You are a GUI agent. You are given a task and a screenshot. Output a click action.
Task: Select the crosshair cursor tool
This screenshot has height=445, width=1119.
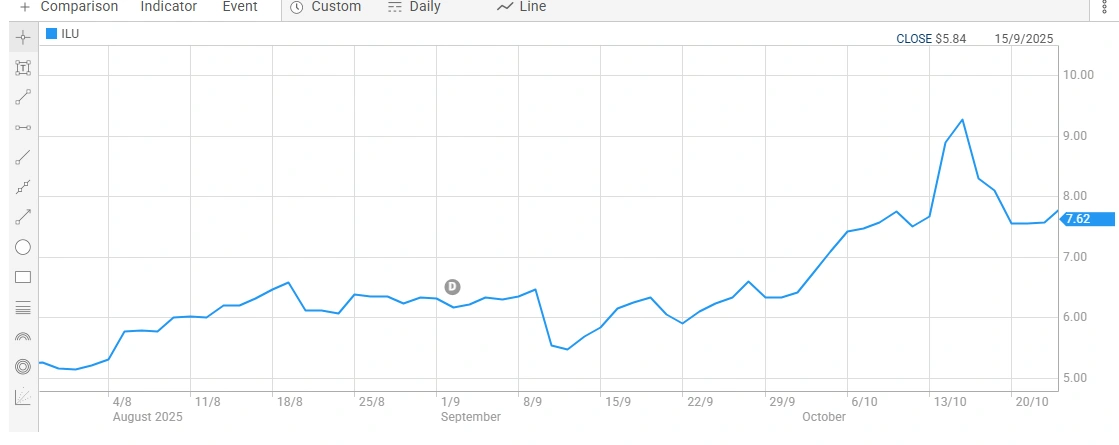coord(23,38)
